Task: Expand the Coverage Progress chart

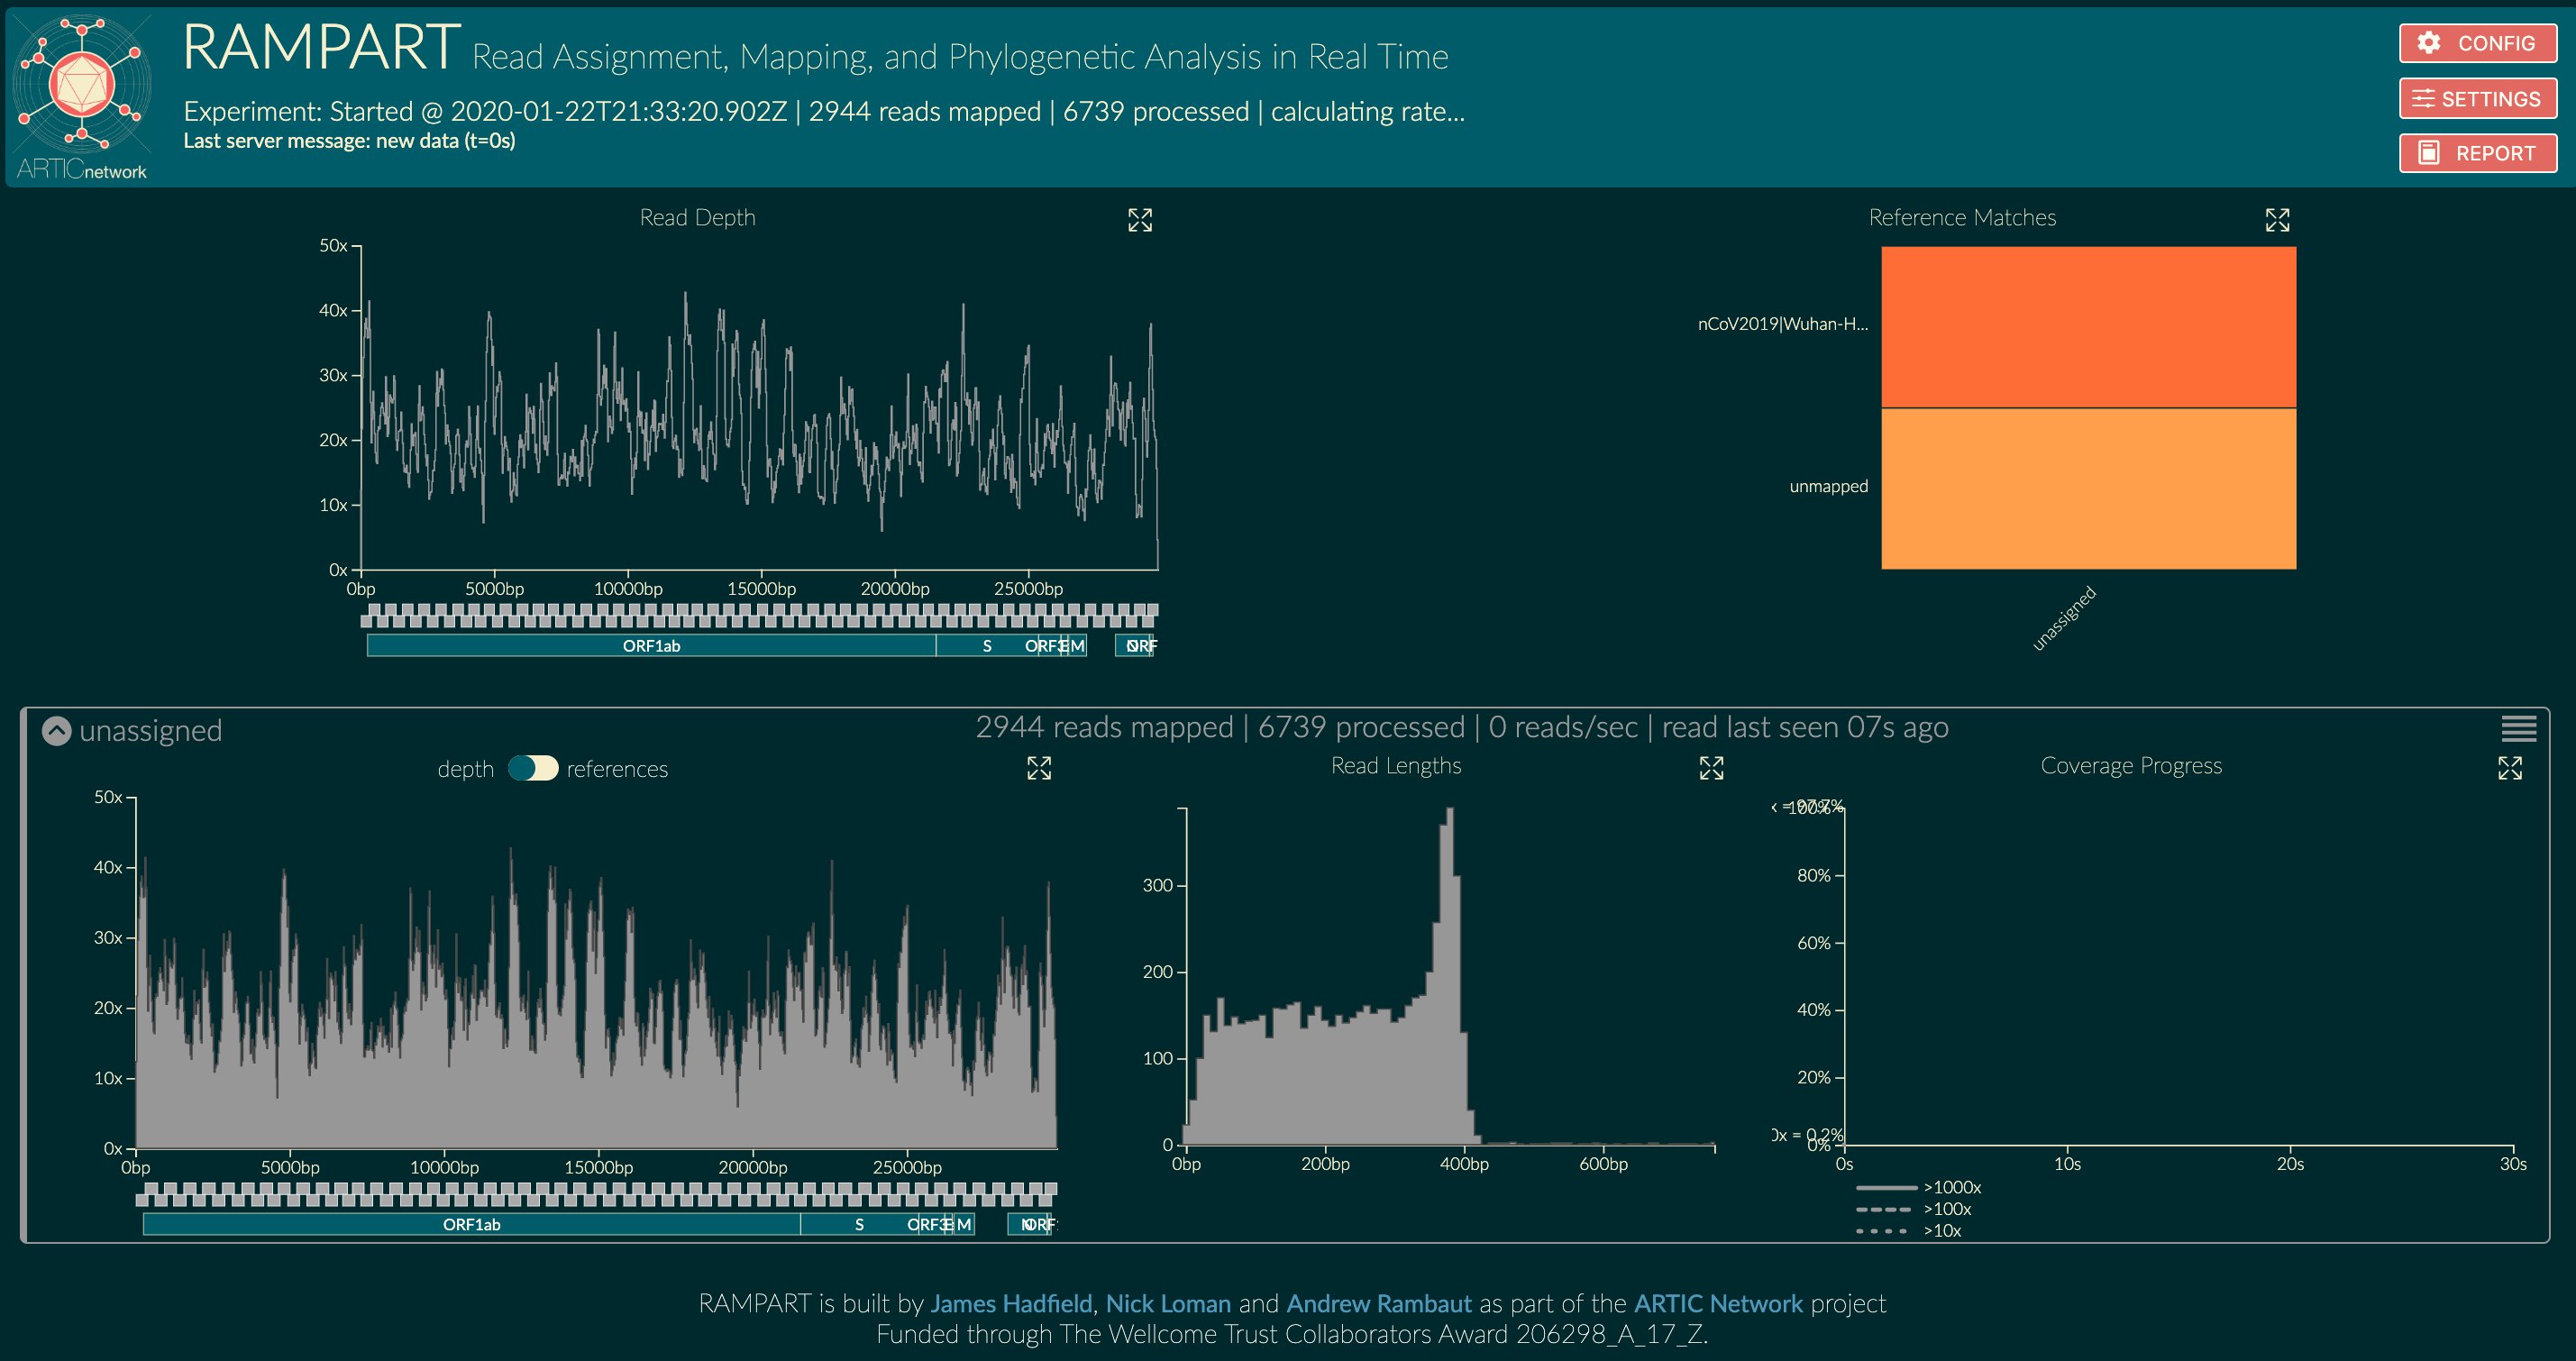Action: coord(2509,768)
